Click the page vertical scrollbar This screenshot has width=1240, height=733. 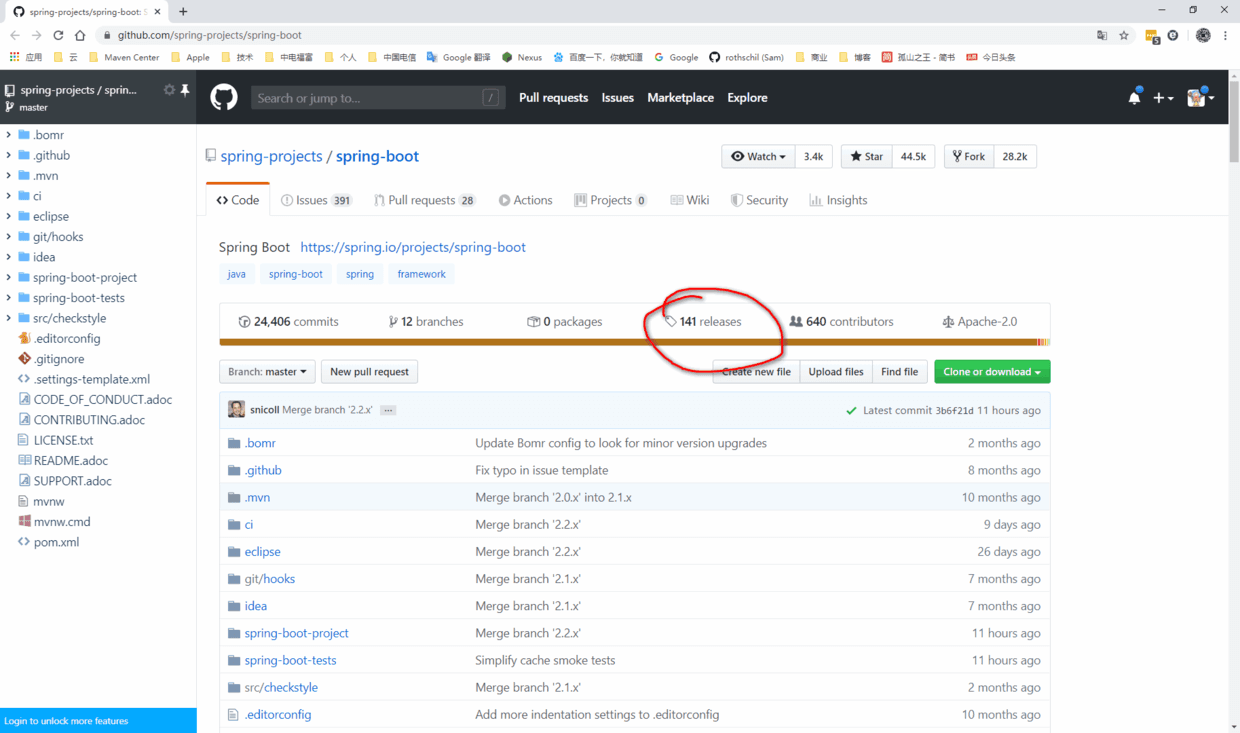click(1233, 120)
